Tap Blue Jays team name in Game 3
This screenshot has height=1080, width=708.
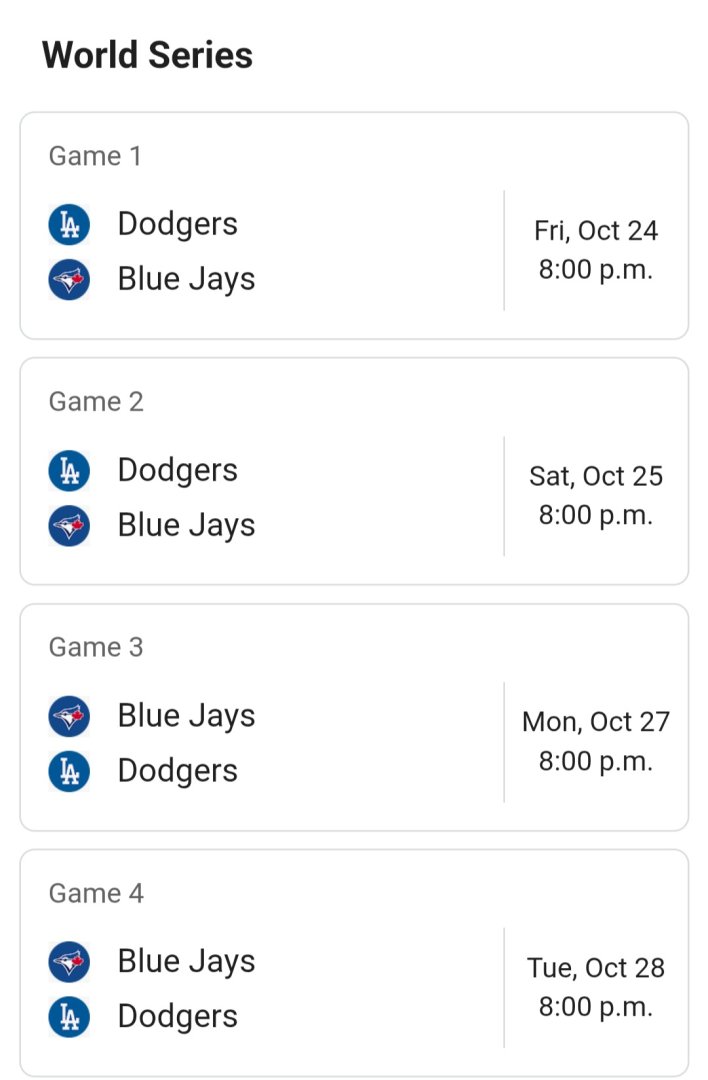pos(186,716)
